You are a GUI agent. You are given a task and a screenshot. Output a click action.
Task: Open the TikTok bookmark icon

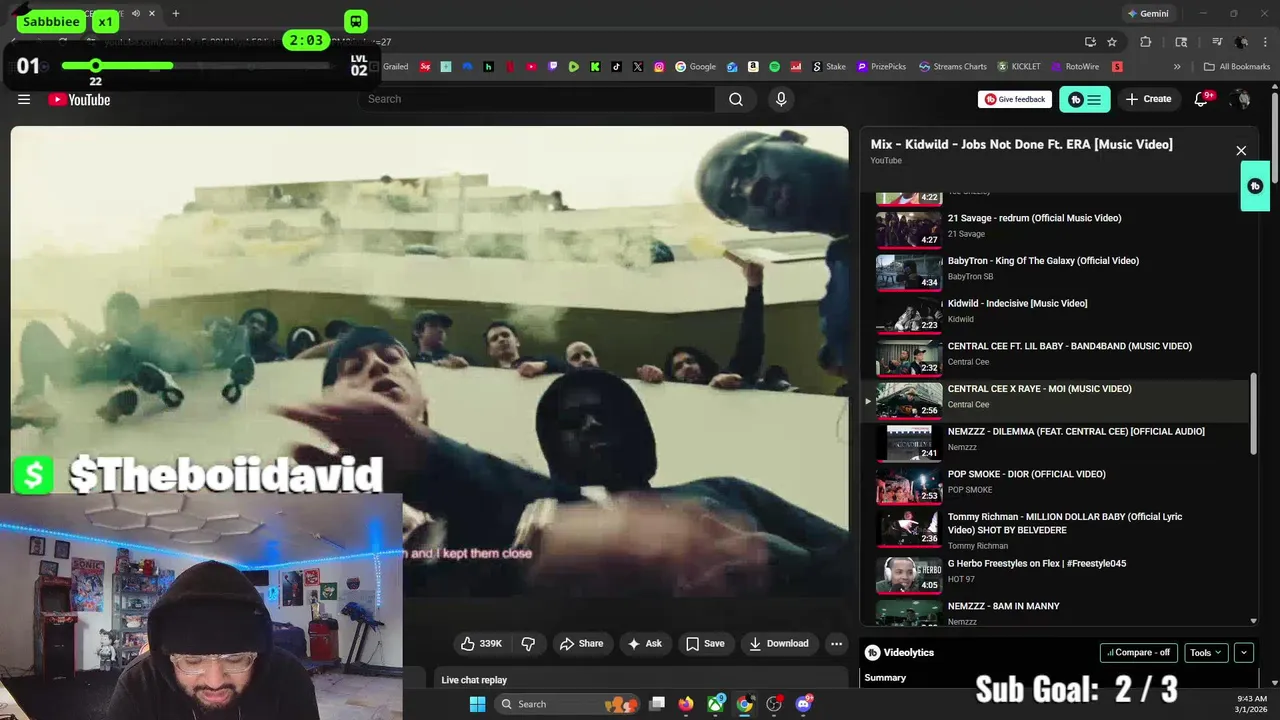click(x=616, y=67)
